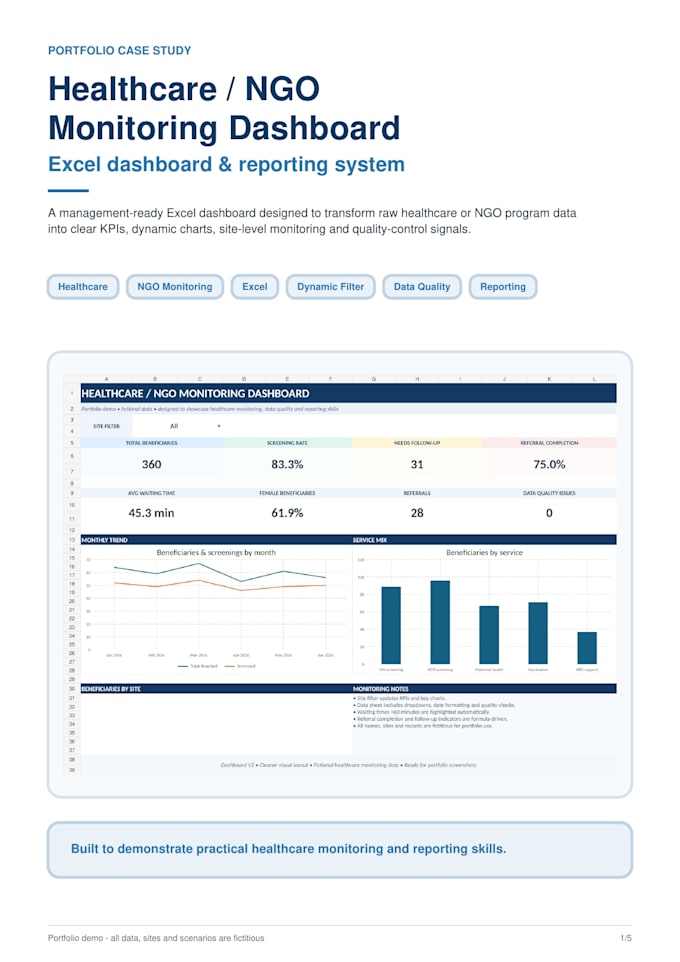Click the Reporting tag pill
The width and height of the screenshot is (680, 962).
[503, 287]
